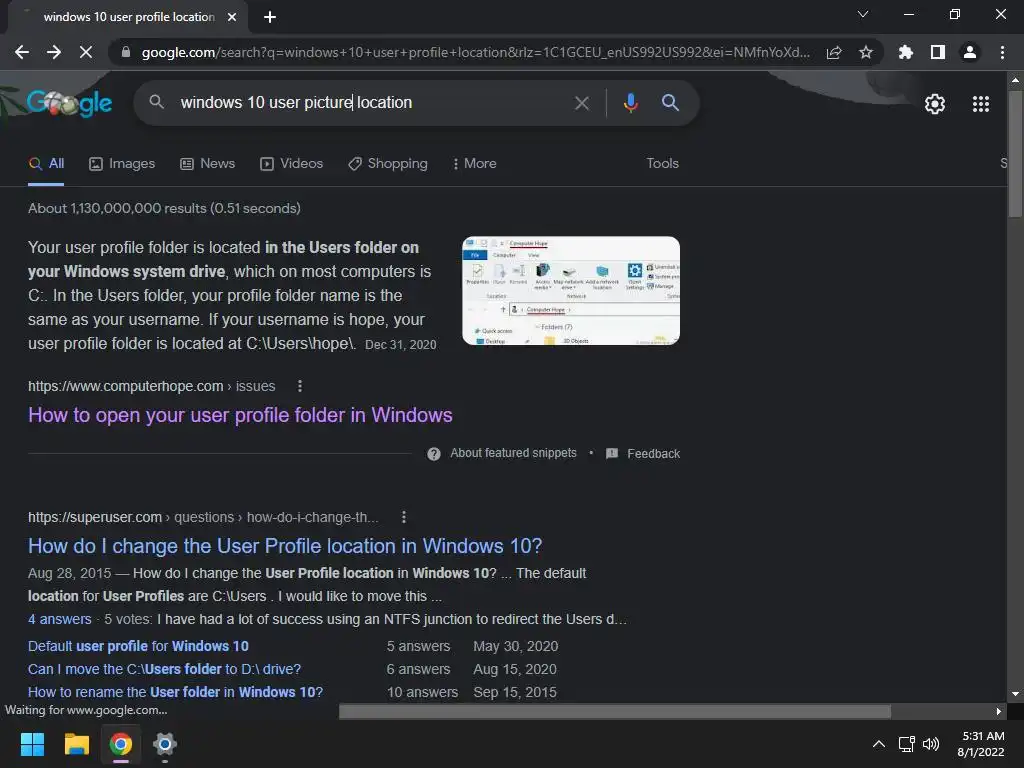Stop loading the page

(86, 52)
